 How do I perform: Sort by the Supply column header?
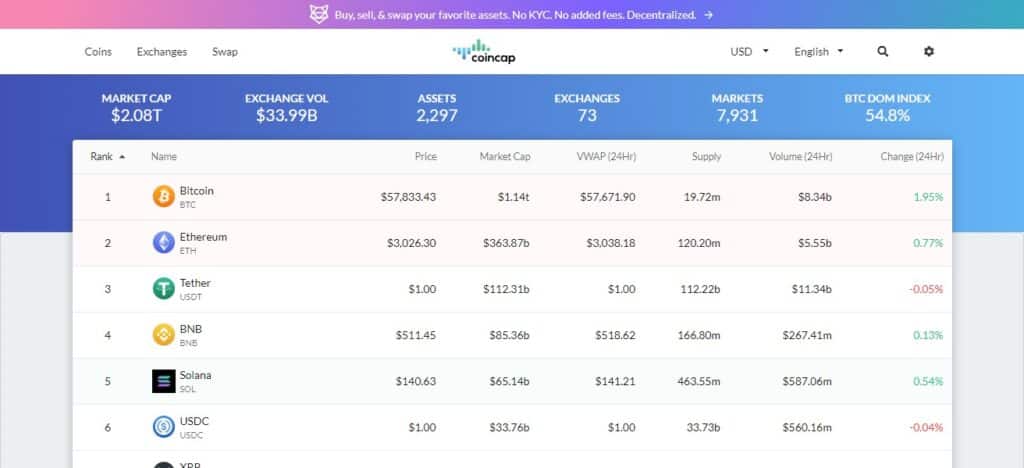coord(707,157)
